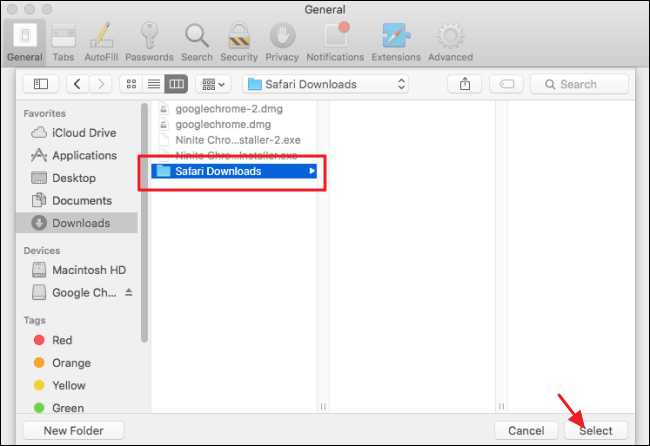Open the Privacy hand icon pane
Screen dimensions: 650x446
(x=282, y=42)
